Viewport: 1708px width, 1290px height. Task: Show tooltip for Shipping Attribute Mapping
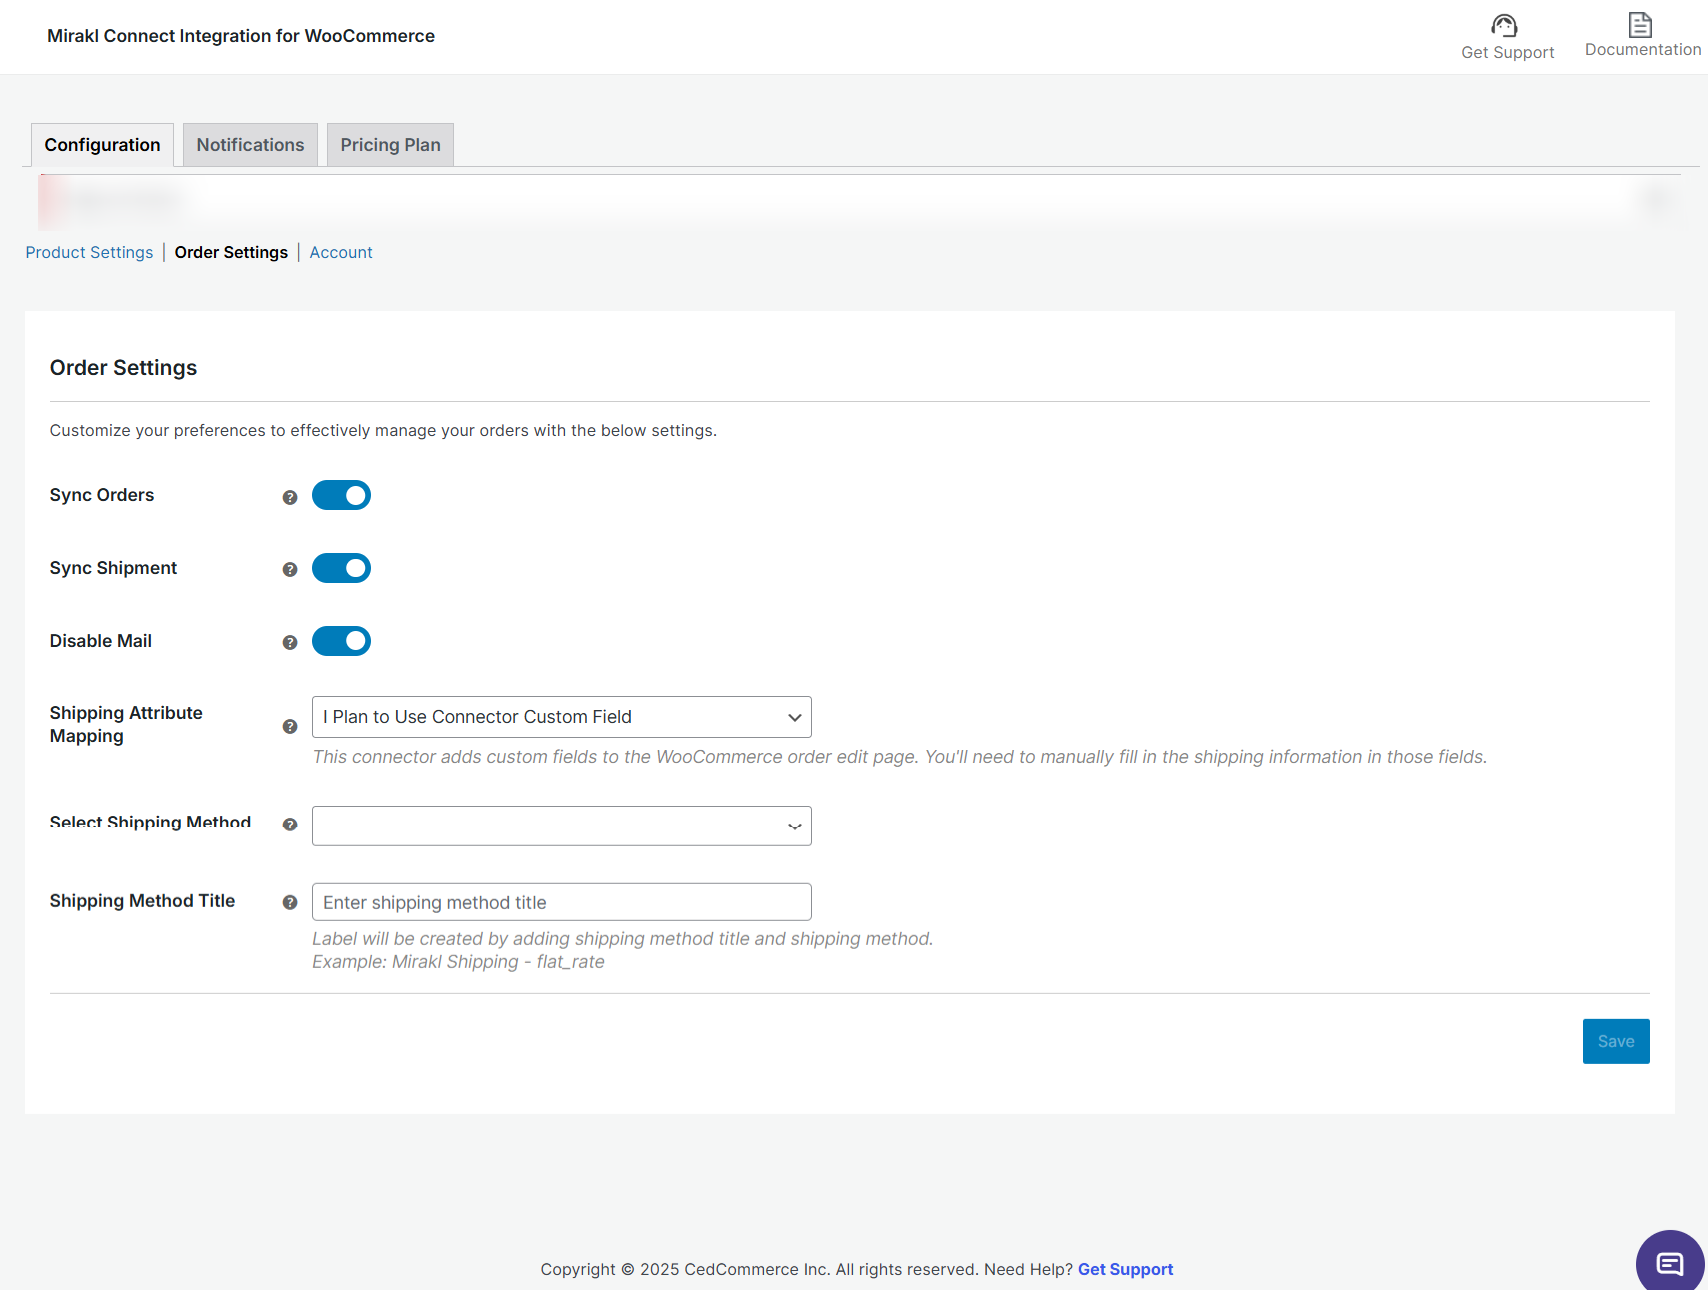290,727
